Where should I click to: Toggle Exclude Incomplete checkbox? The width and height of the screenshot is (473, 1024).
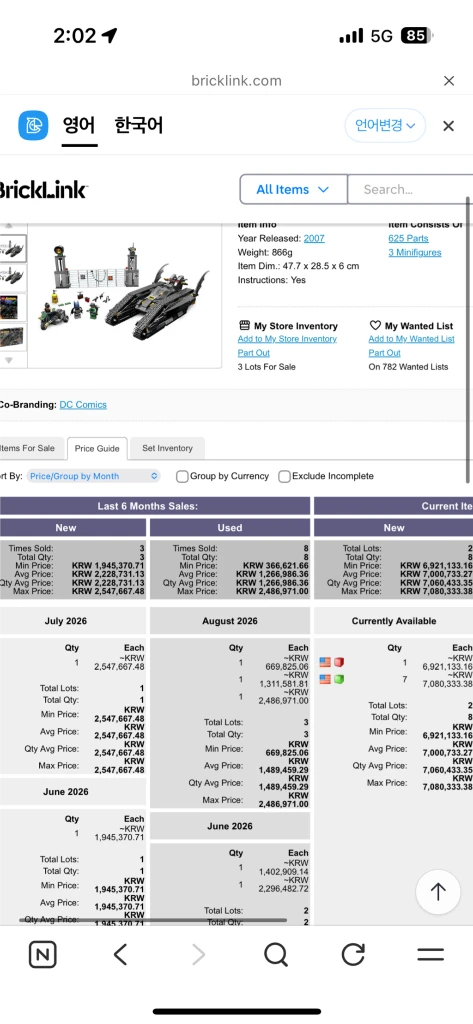tap(284, 476)
